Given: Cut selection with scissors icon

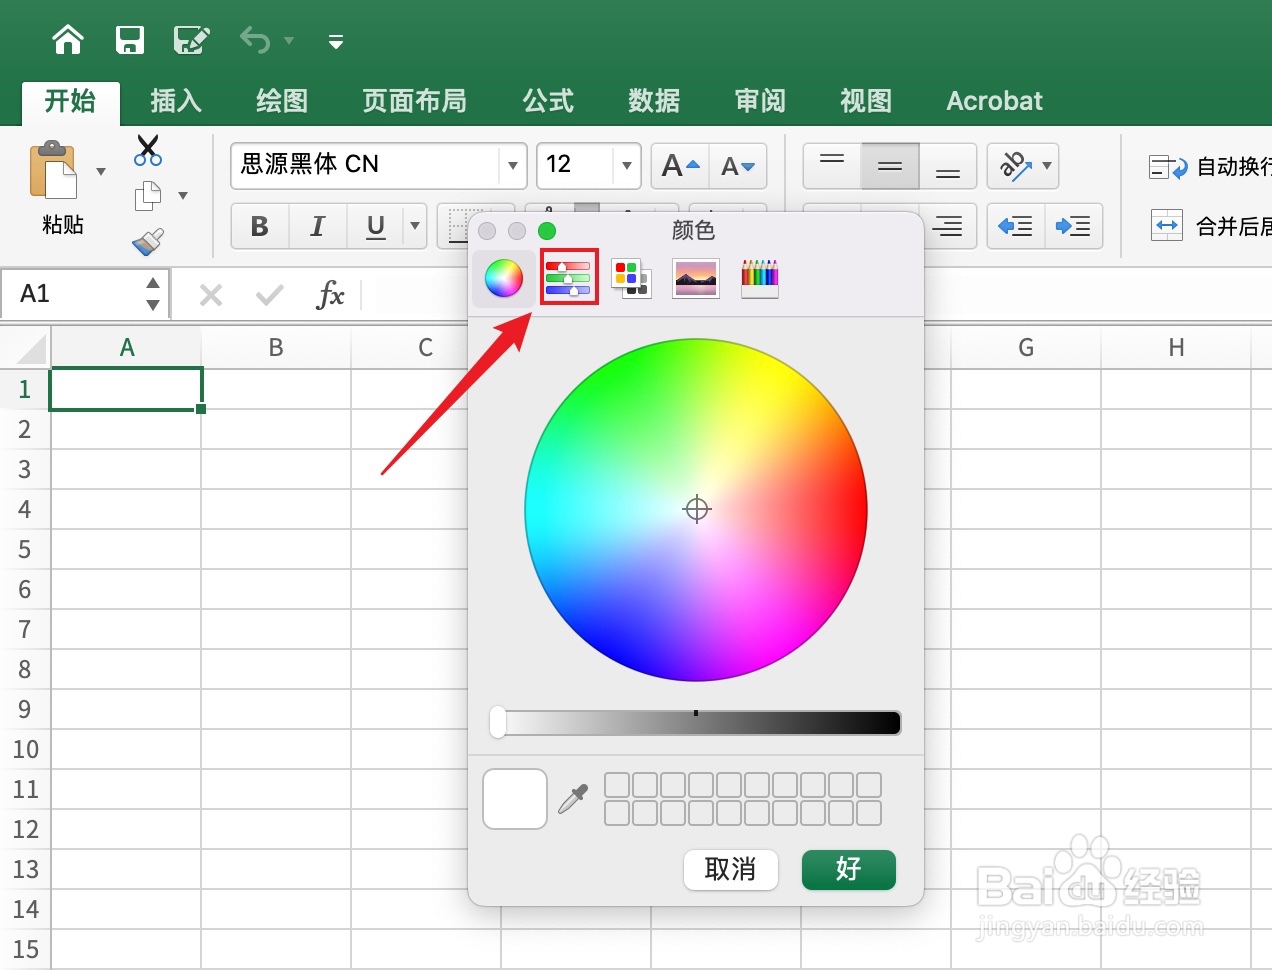Looking at the screenshot, I should (148, 151).
